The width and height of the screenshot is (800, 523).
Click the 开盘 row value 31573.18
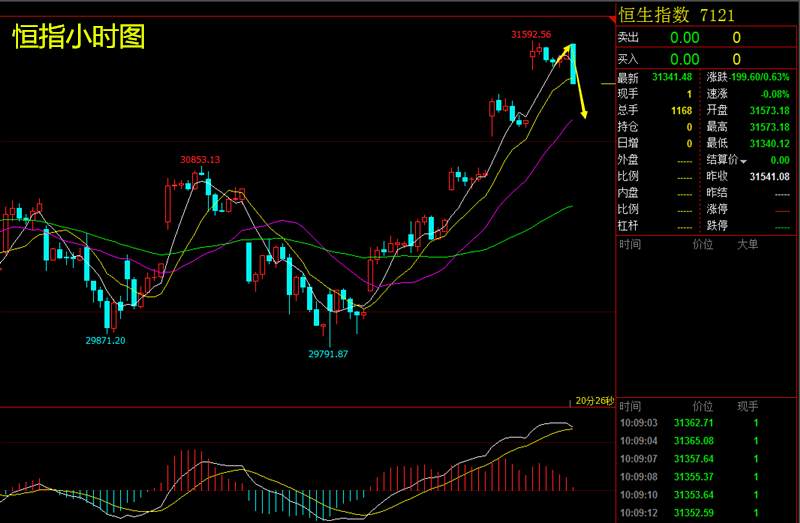point(769,110)
